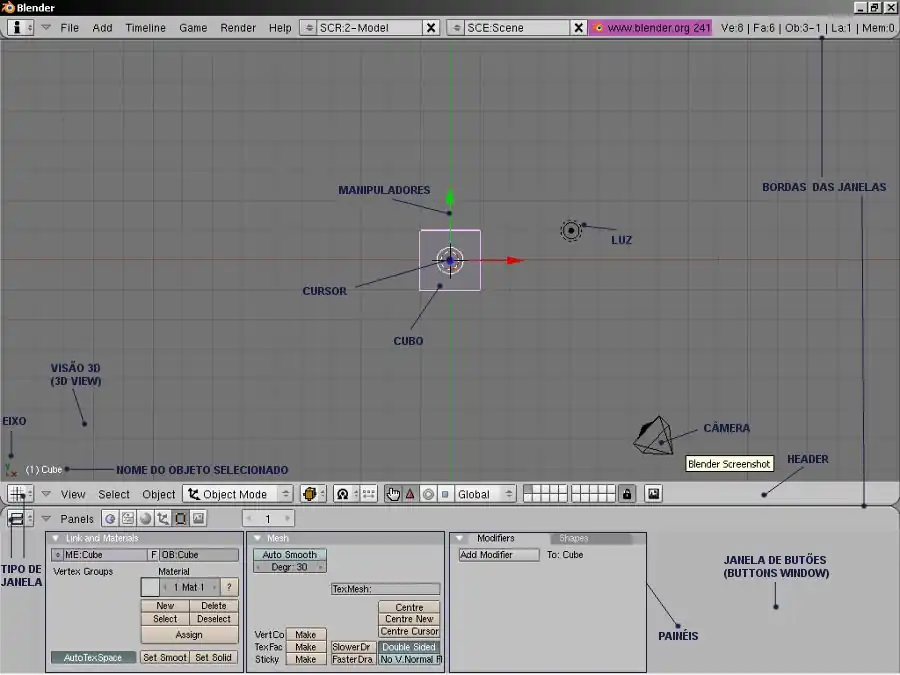The height and width of the screenshot is (675, 900).
Task: Select the rotate manipulator circle icon
Action: click(x=428, y=494)
